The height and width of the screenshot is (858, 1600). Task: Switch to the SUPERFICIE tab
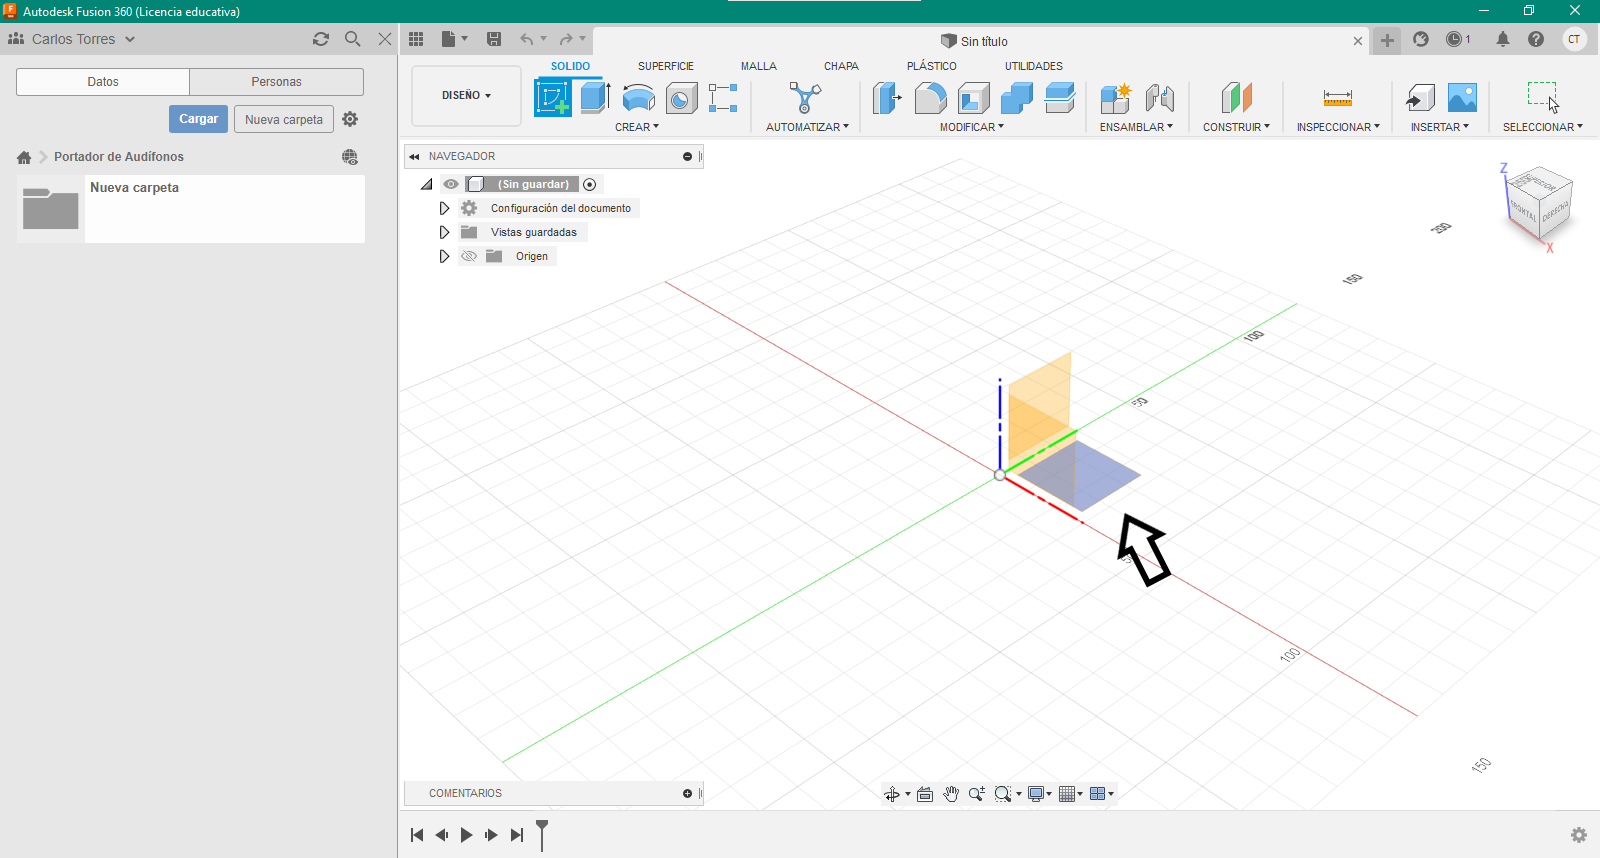pyautogui.click(x=666, y=66)
